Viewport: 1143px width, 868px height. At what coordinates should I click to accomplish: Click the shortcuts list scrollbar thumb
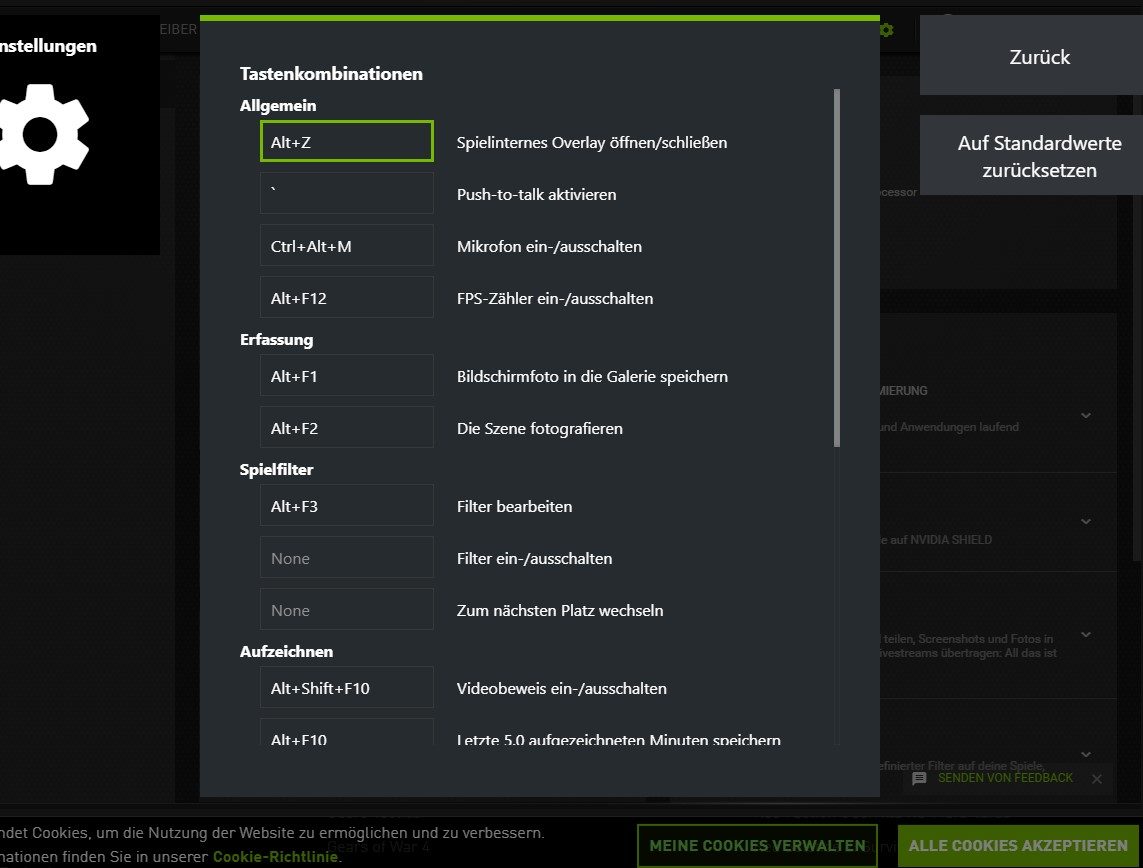click(837, 267)
